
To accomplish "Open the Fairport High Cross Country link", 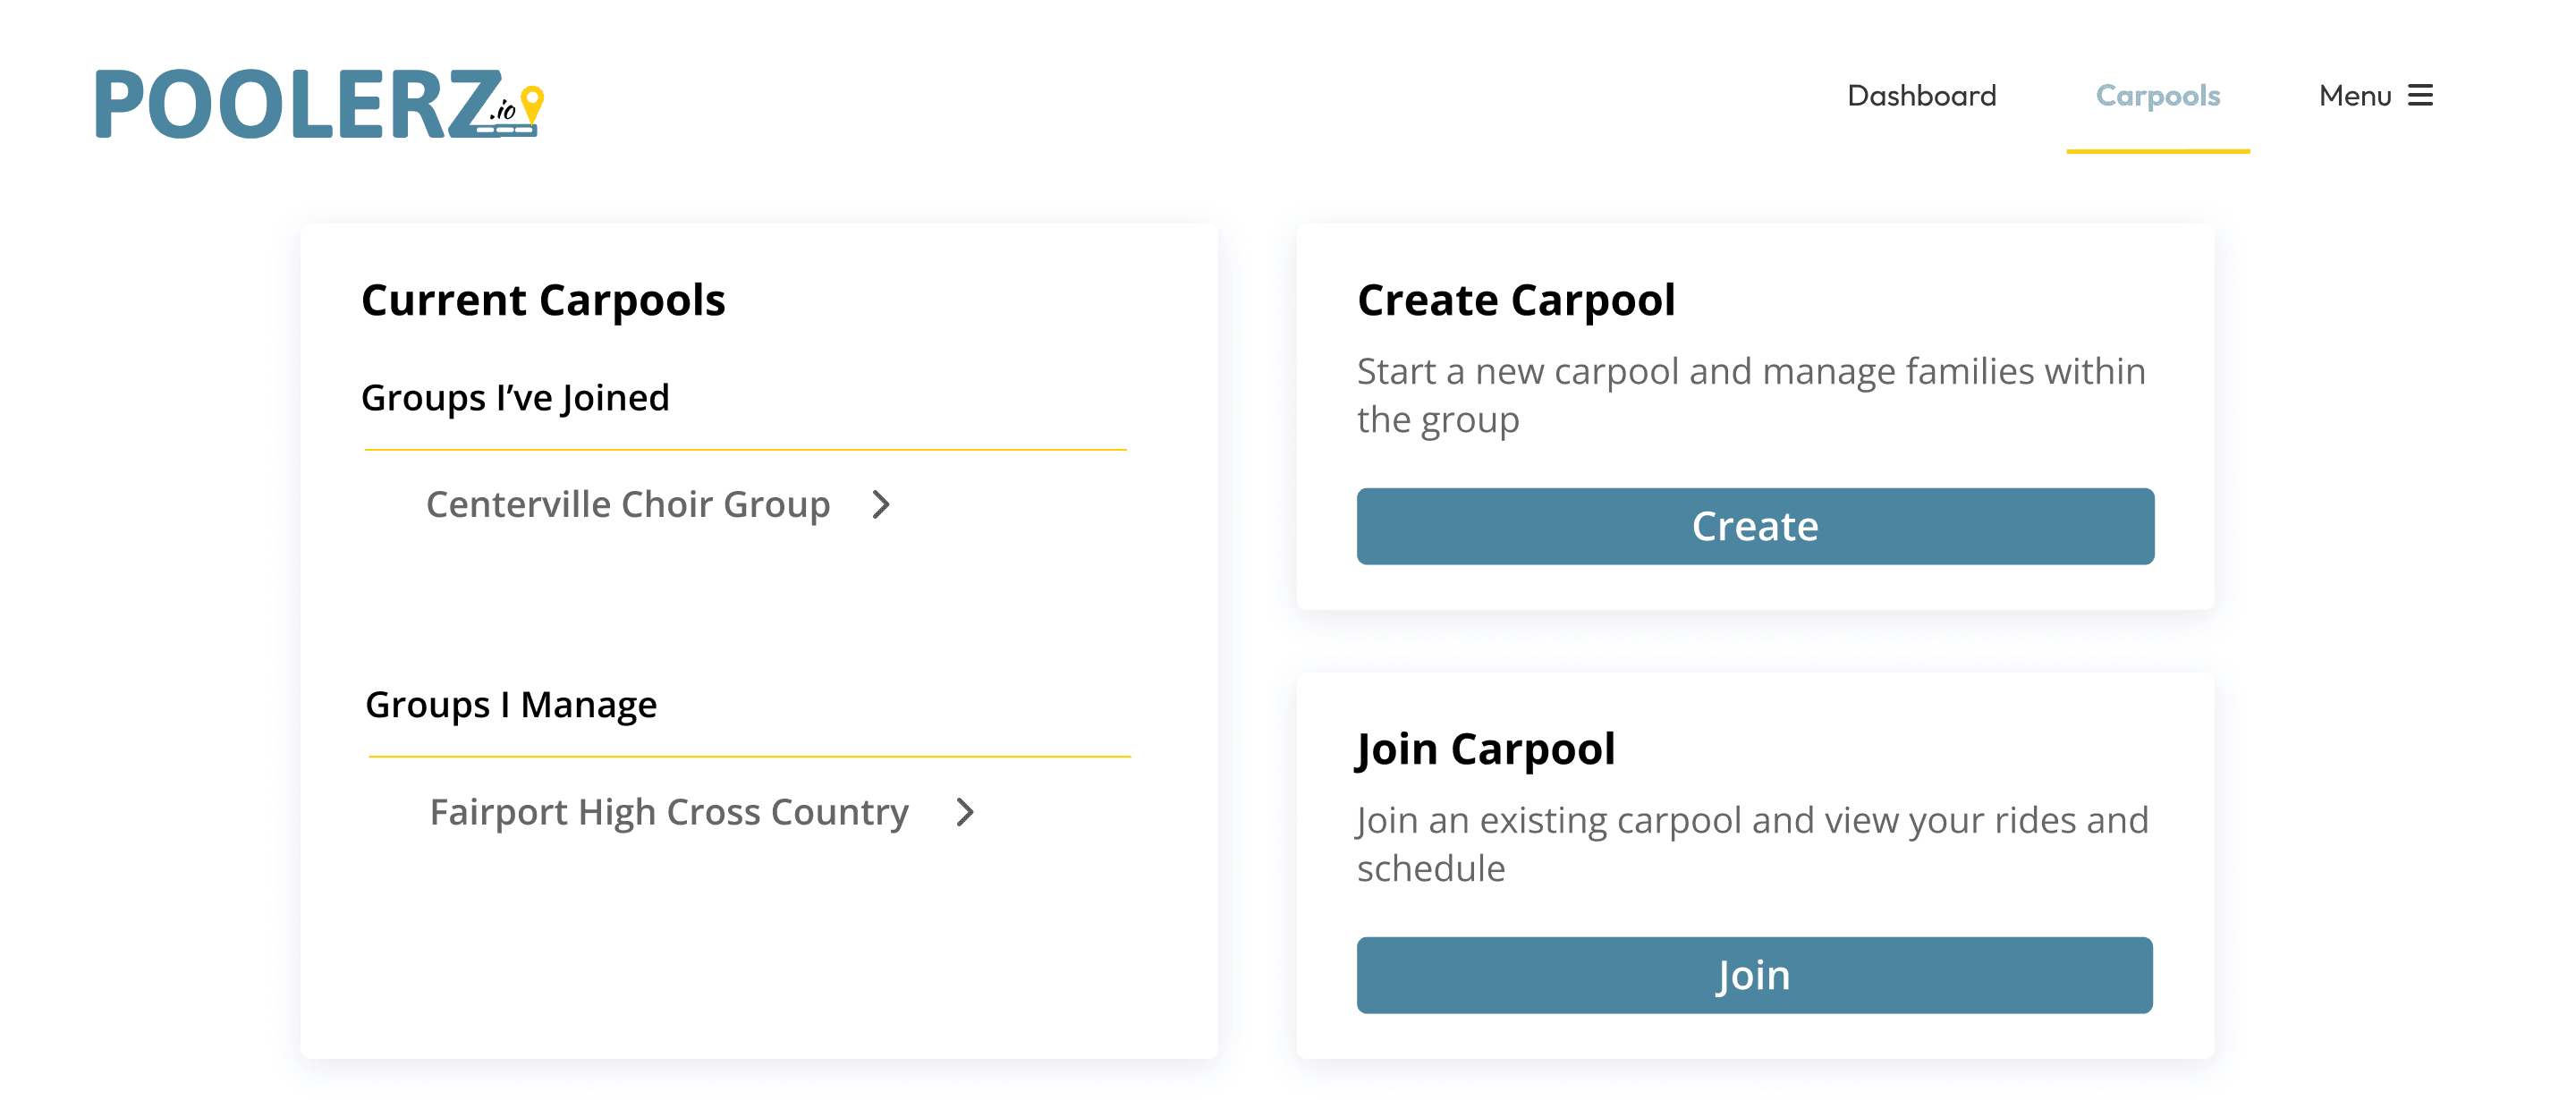I will [668, 812].
